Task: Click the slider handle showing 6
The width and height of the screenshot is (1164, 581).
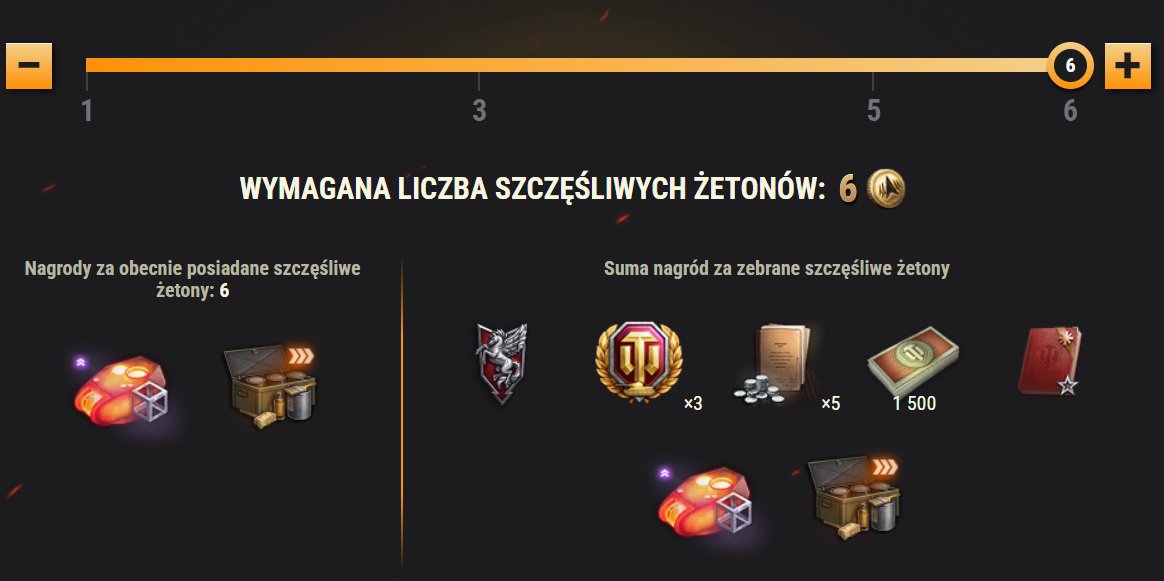Action: (x=1070, y=65)
